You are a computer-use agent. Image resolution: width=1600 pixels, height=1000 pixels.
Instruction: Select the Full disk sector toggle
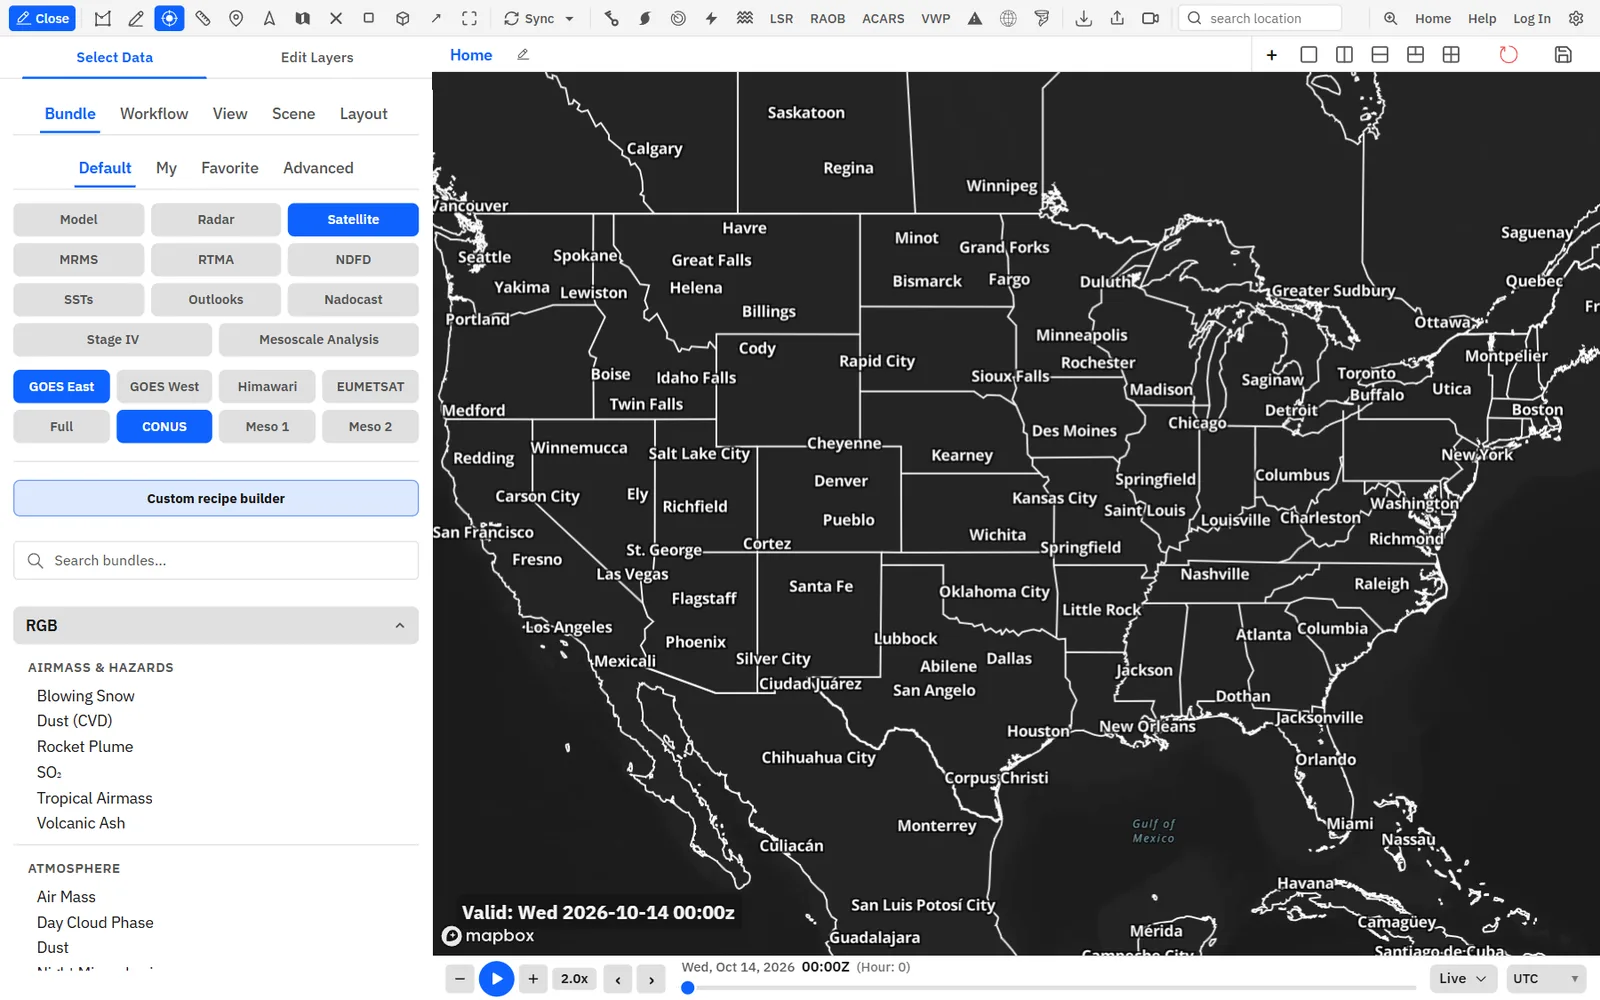[61, 426]
